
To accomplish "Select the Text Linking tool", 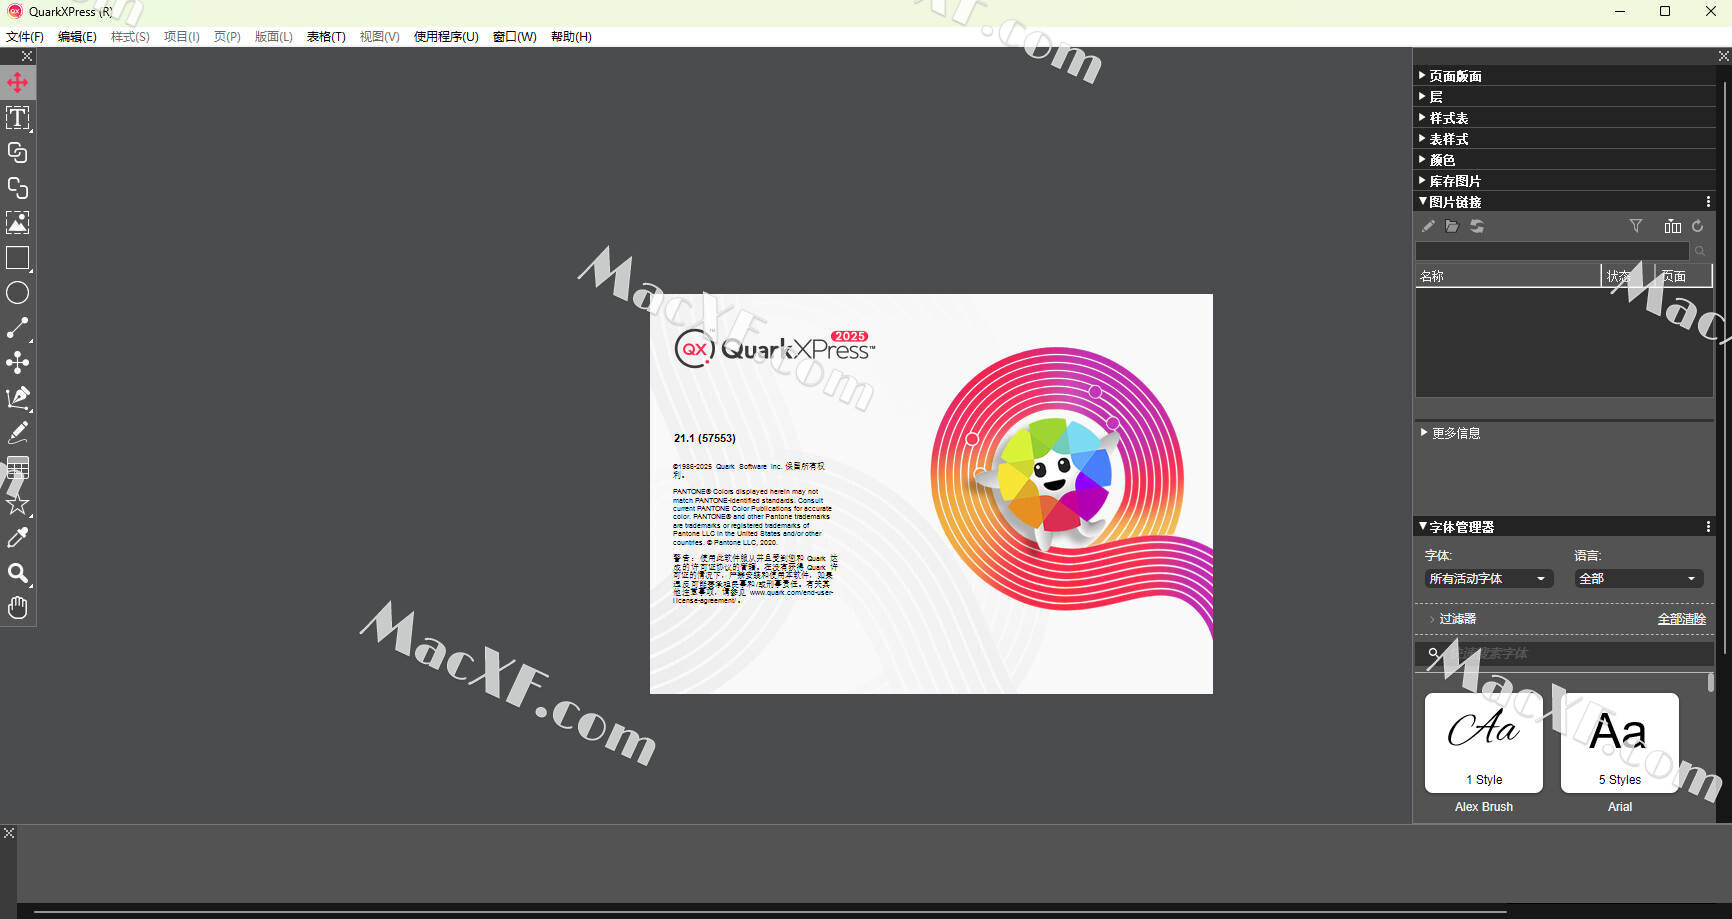I will pos(18,153).
